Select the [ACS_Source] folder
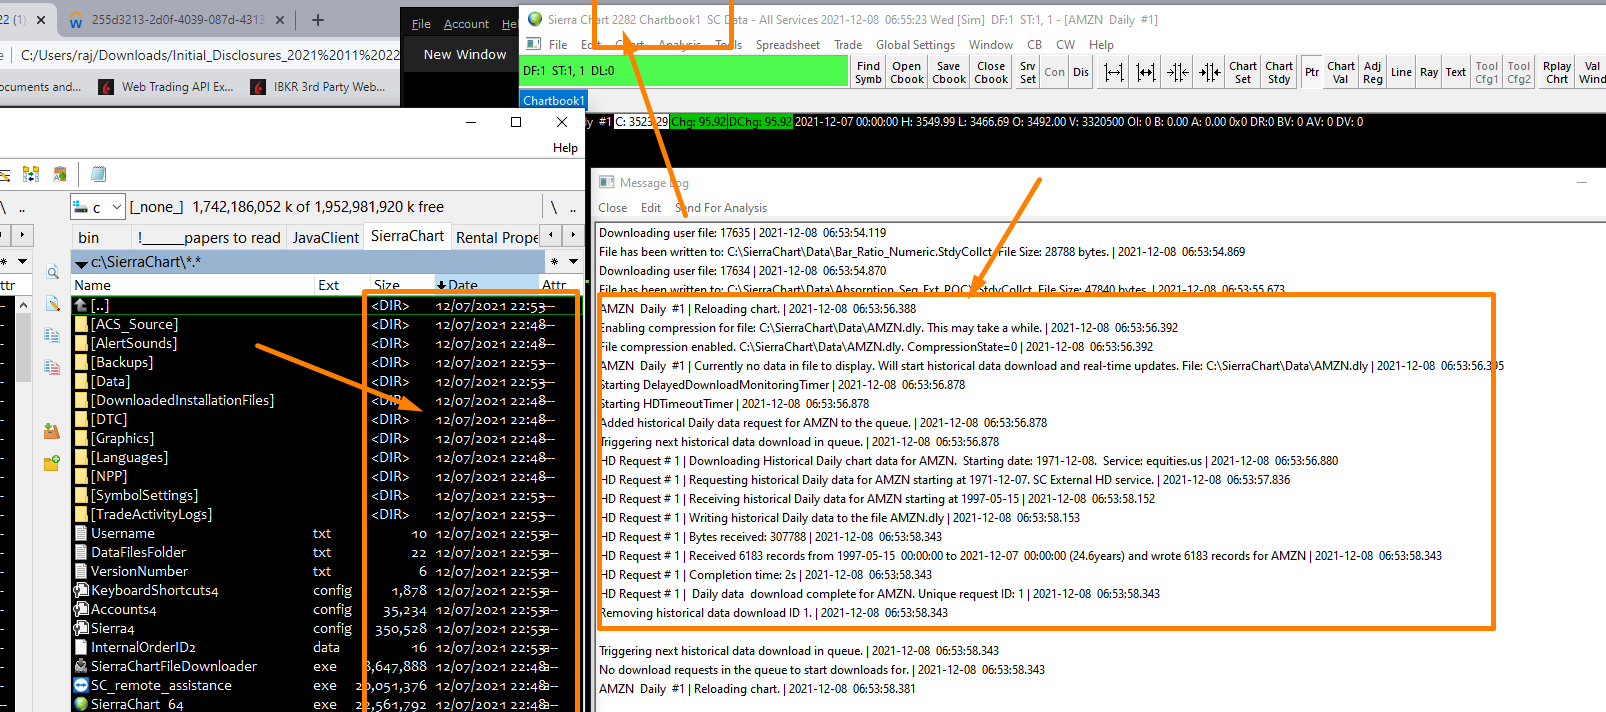 [134, 324]
